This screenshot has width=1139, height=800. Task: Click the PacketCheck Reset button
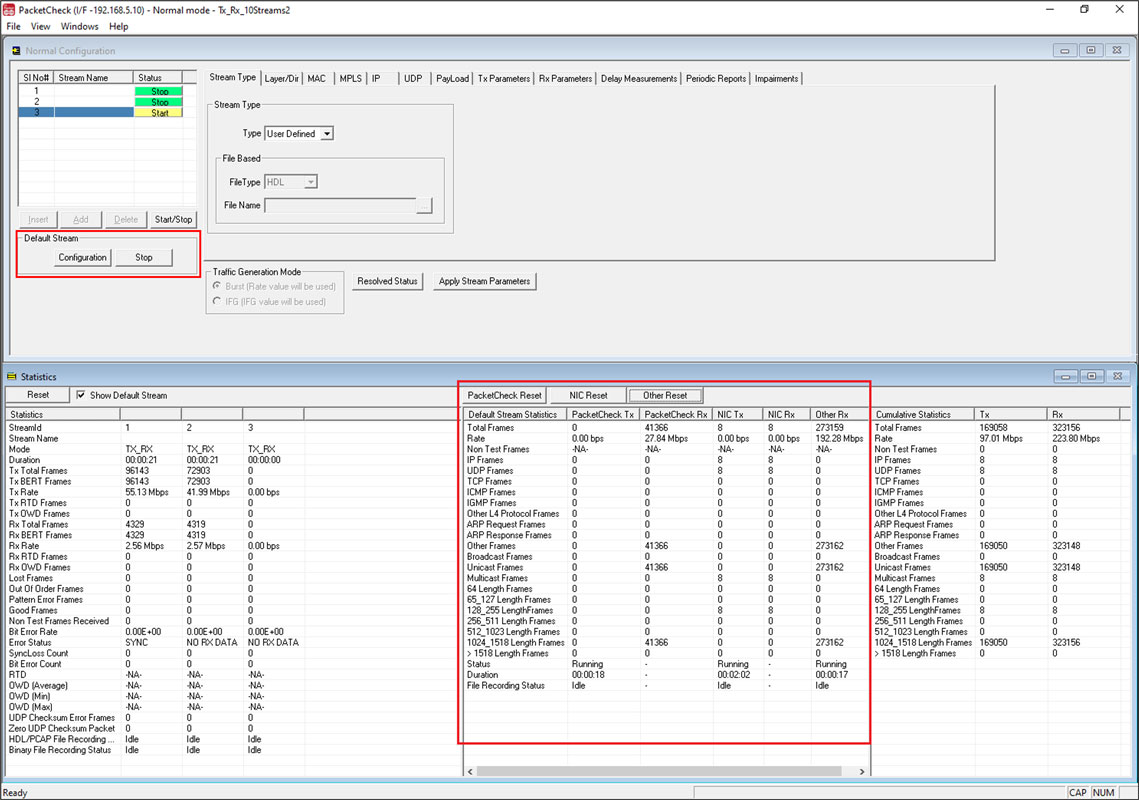pyautogui.click(x=505, y=395)
